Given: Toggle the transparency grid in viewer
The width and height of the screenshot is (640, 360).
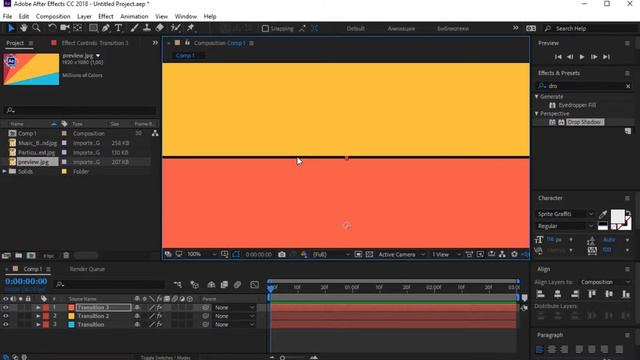Looking at the screenshot, I should tap(369, 254).
